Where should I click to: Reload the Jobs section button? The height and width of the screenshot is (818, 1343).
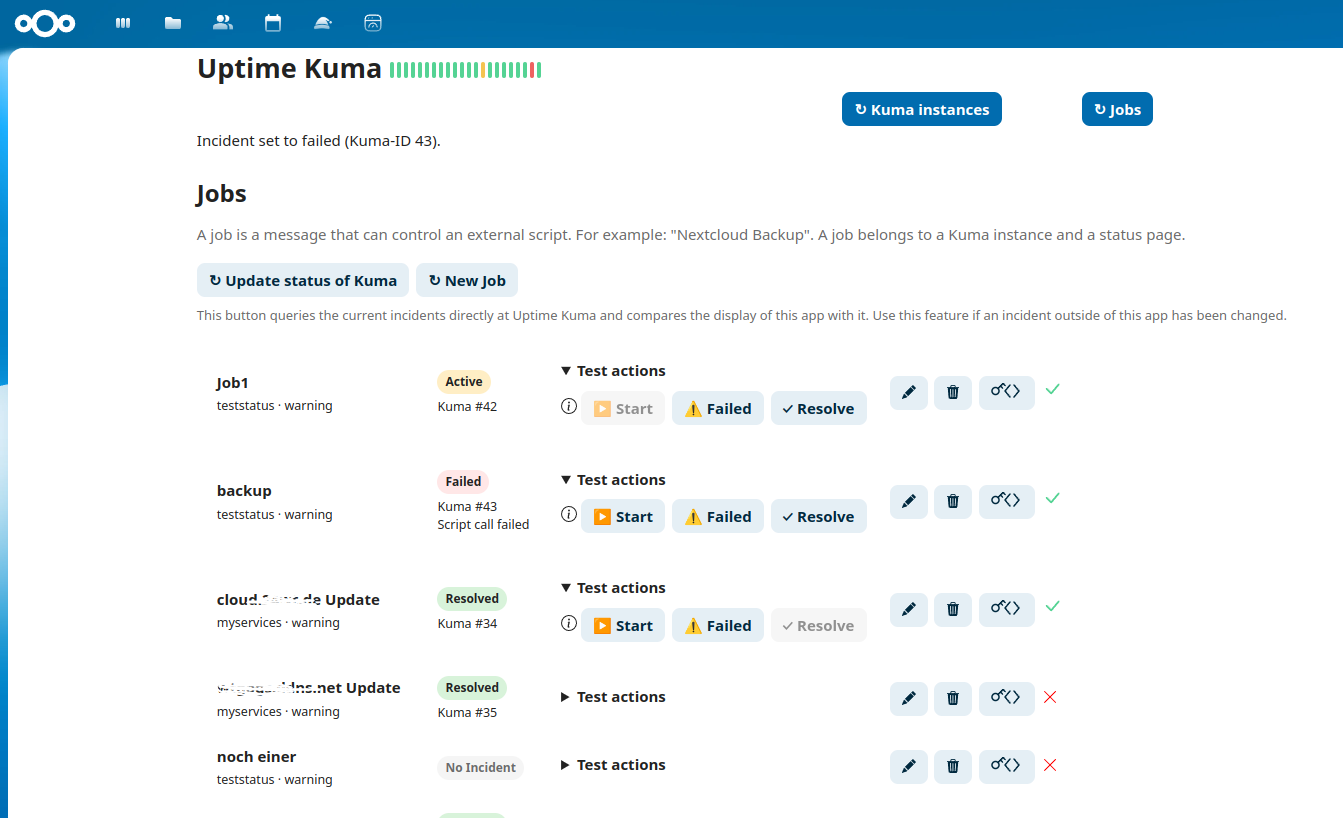[1117, 109]
